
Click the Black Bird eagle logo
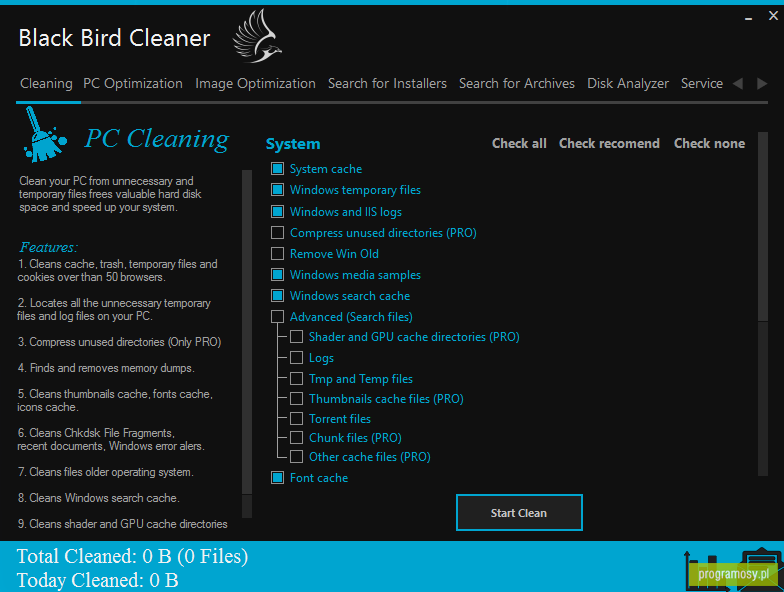point(257,36)
